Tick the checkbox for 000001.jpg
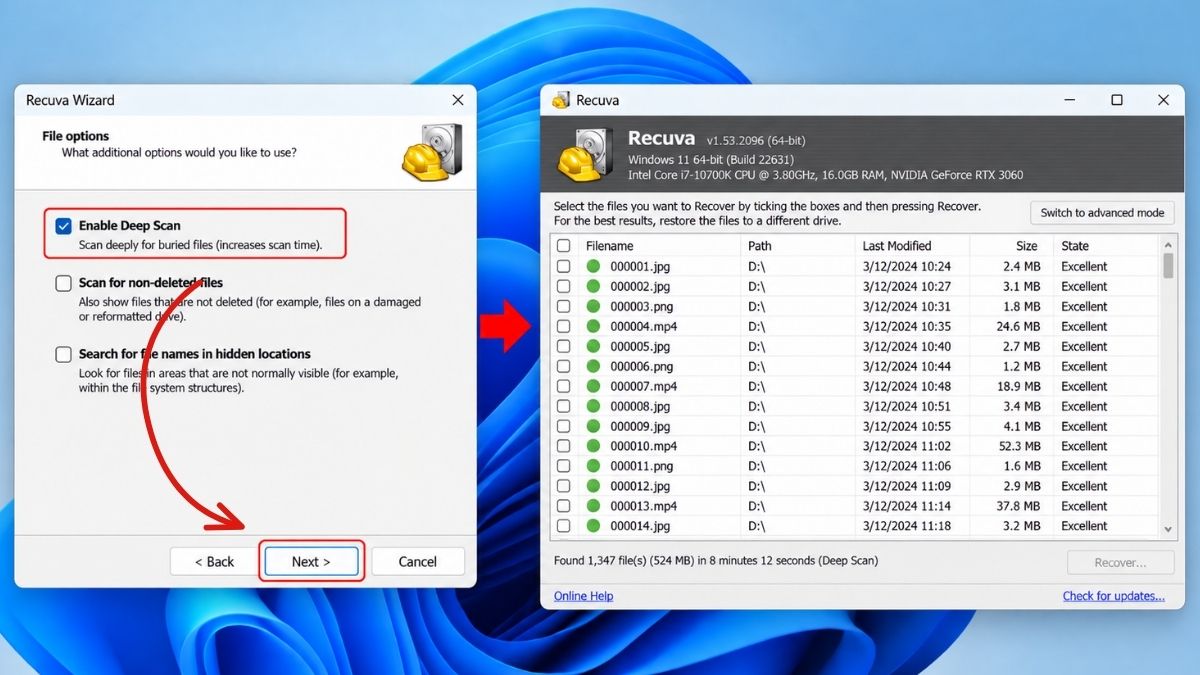Screen dimensions: 1200x675 pos(564,266)
